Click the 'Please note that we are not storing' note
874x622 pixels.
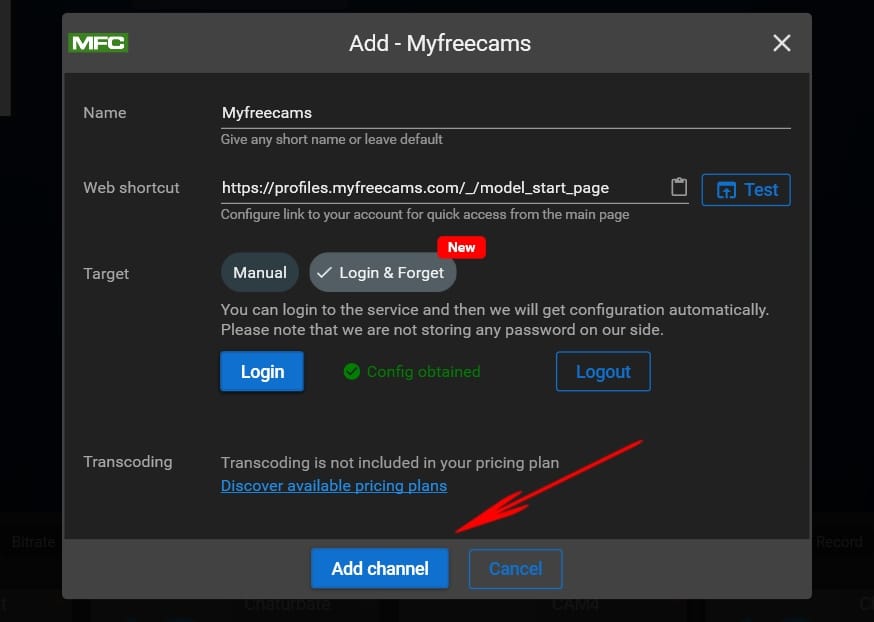[x=442, y=330]
